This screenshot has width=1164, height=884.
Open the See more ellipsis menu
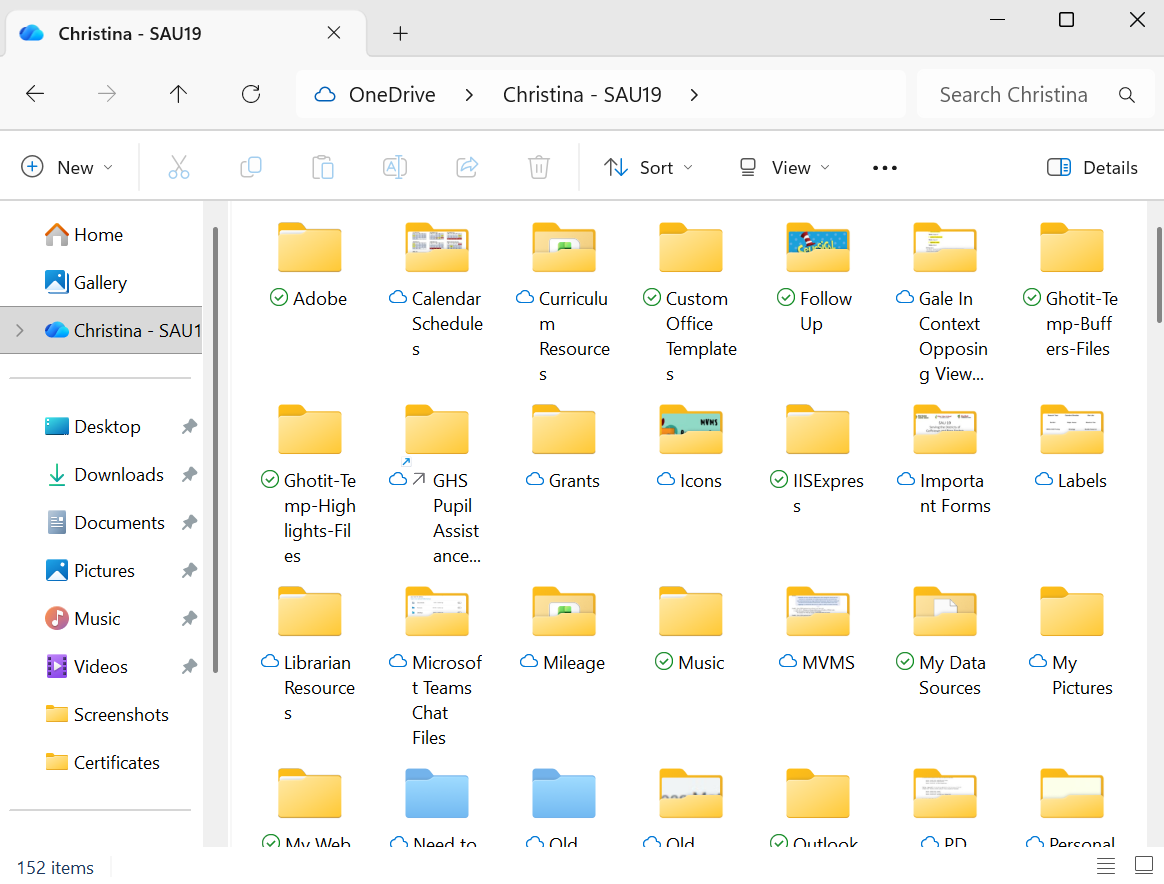coord(885,167)
